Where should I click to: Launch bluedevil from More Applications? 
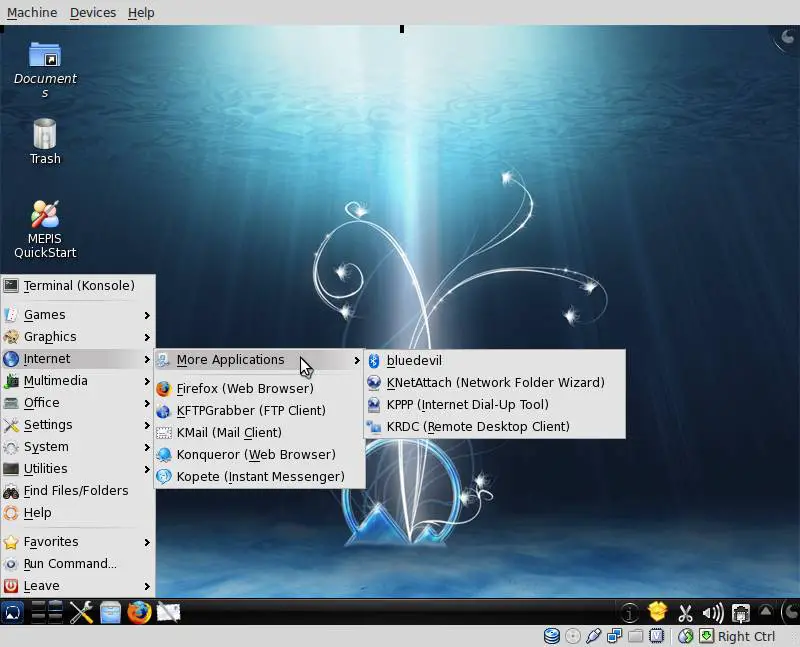(495, 361)
